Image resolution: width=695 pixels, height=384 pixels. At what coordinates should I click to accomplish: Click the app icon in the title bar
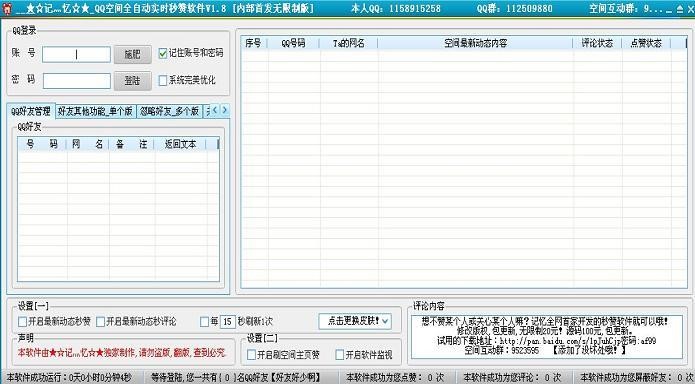pos(8,8)
